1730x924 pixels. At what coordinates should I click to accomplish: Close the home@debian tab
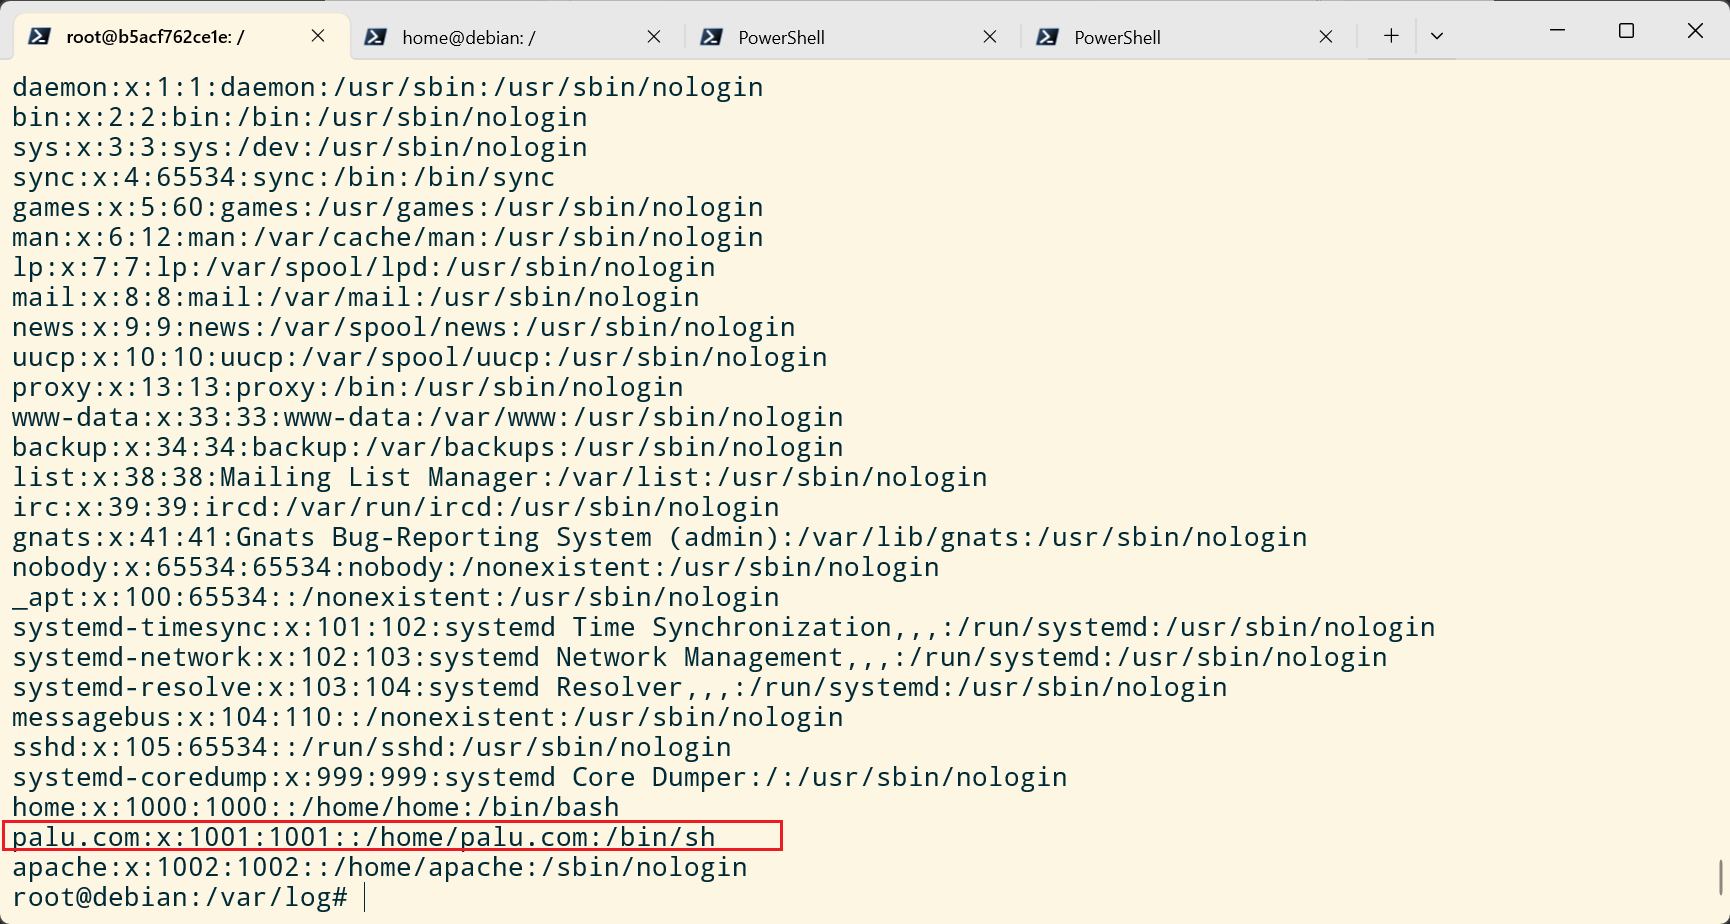point(654,36)
